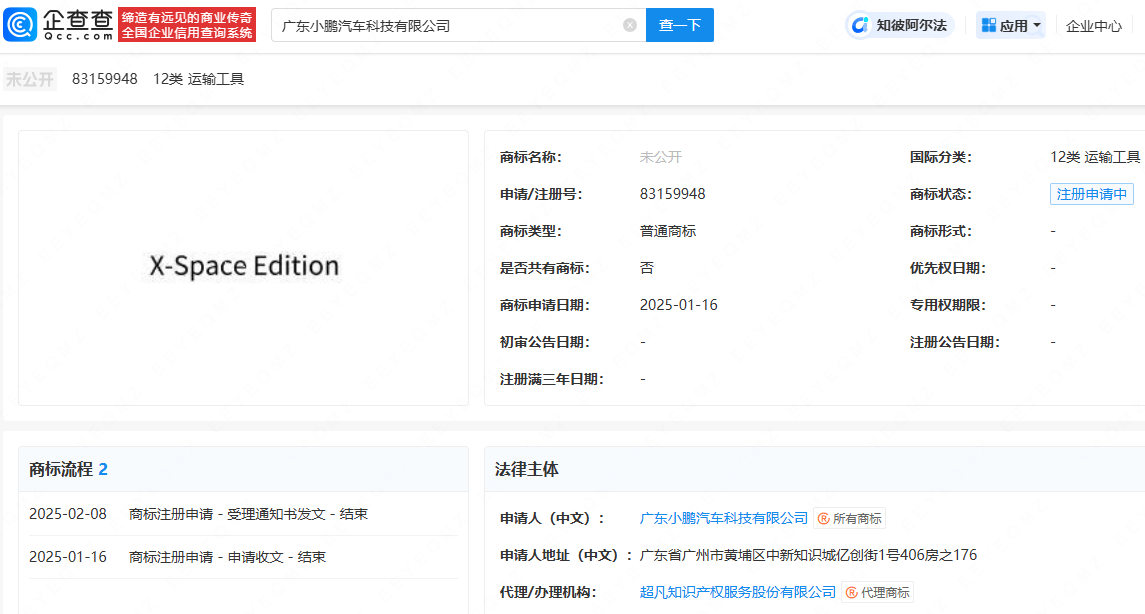The width and height of the screenshot is (1145, 614).
Task: Click the 注册申请中 status tag
Action: [x=1092, y=194]
